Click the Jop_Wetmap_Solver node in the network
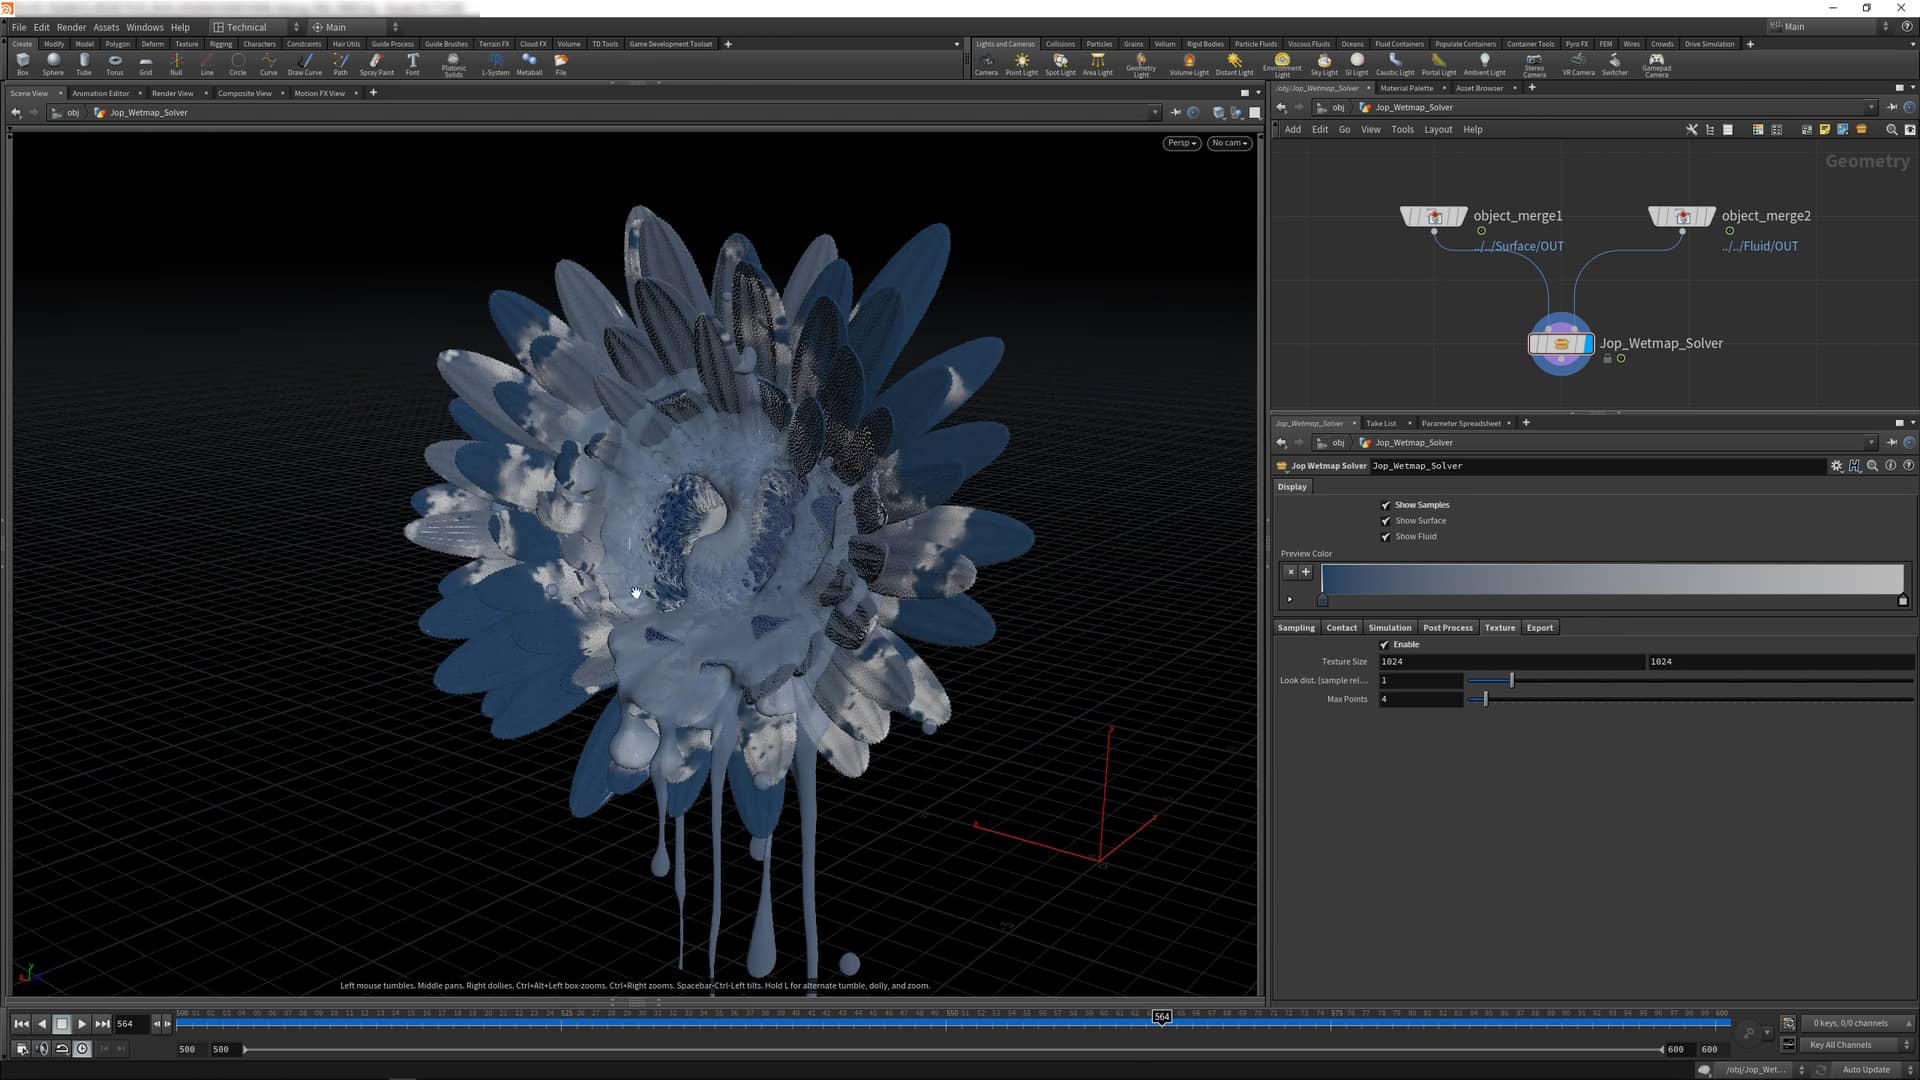This screenshot has width=1920, height=1080. [x=1560, y=342]
